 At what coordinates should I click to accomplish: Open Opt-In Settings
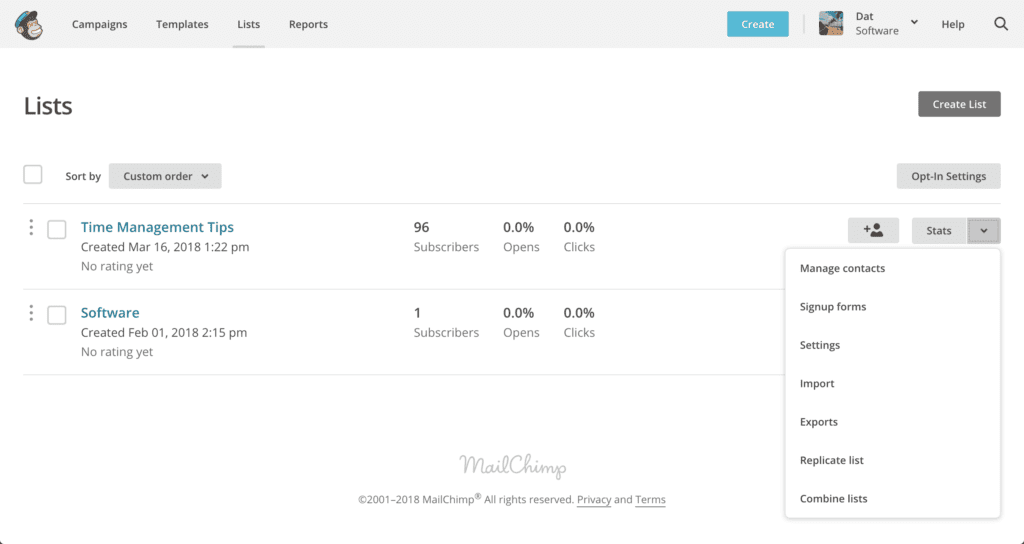pyautogui.click(x=948, y=176)
